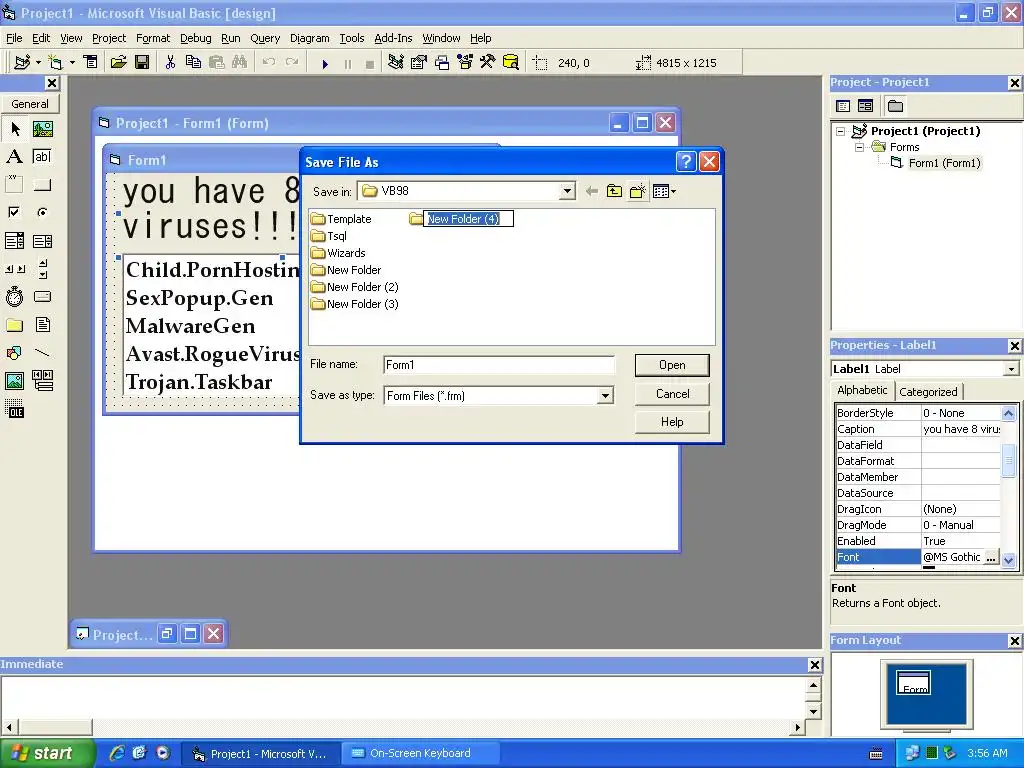Viewport: 1024px width, 768px height.
Task: Select the Template folder in file list
Action: click(341, 219)
